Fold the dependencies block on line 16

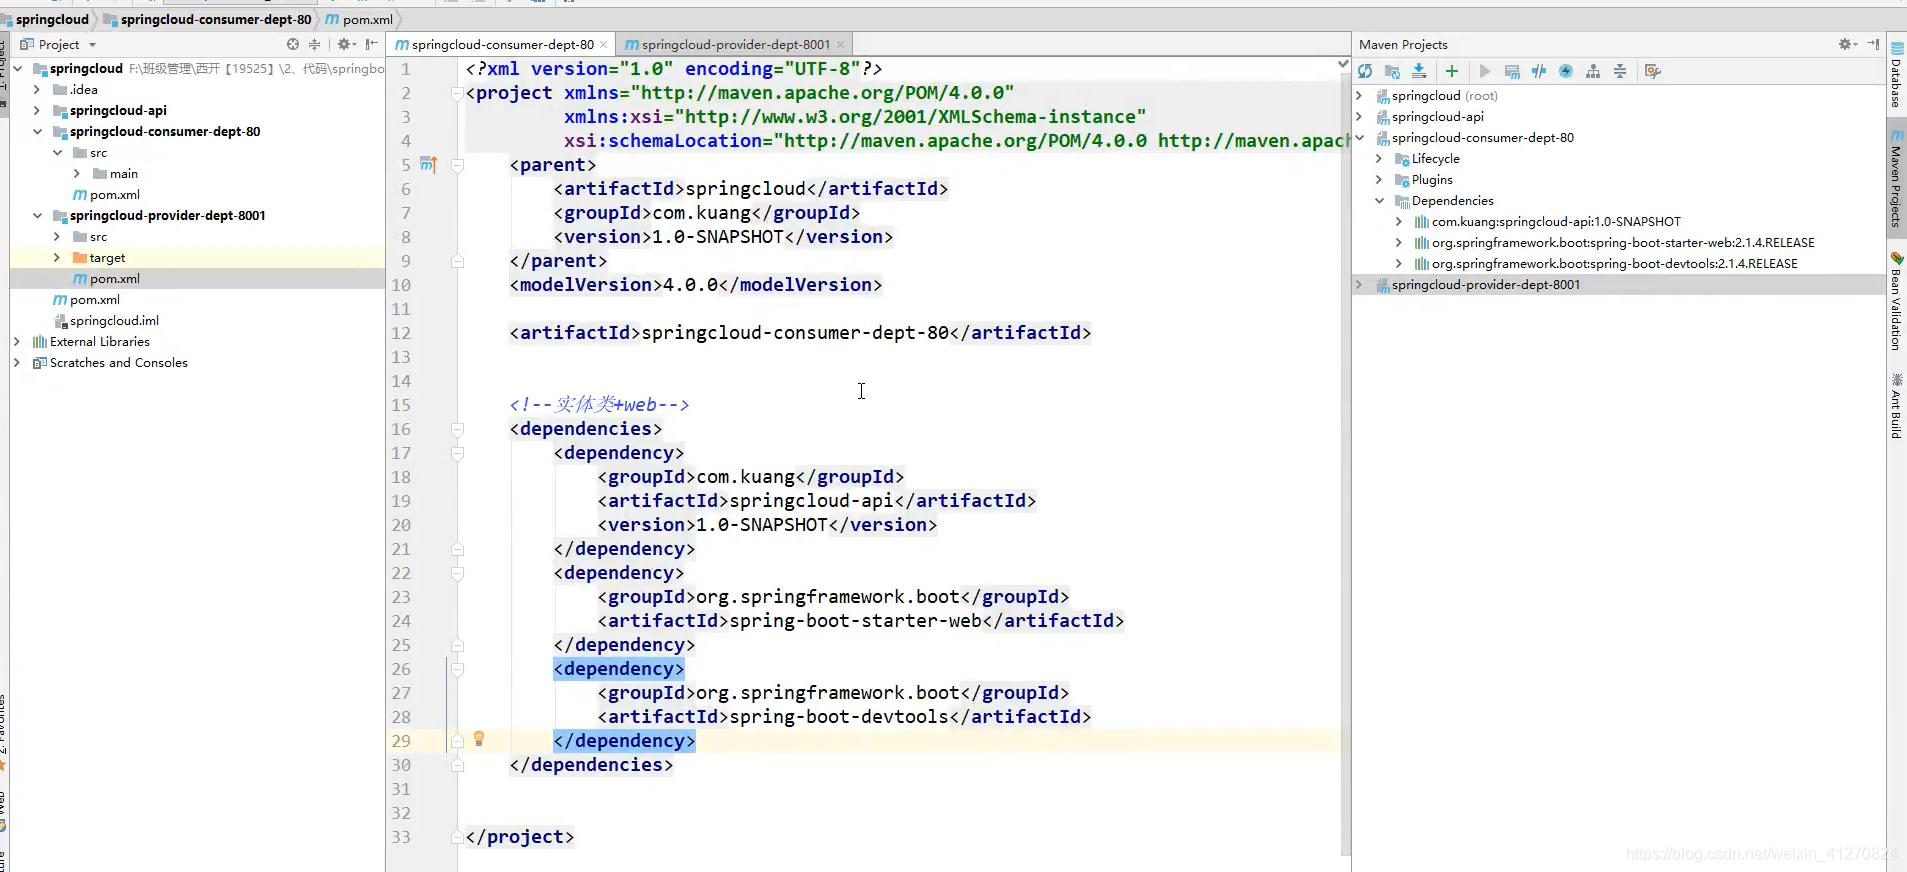tap(457, 429)
